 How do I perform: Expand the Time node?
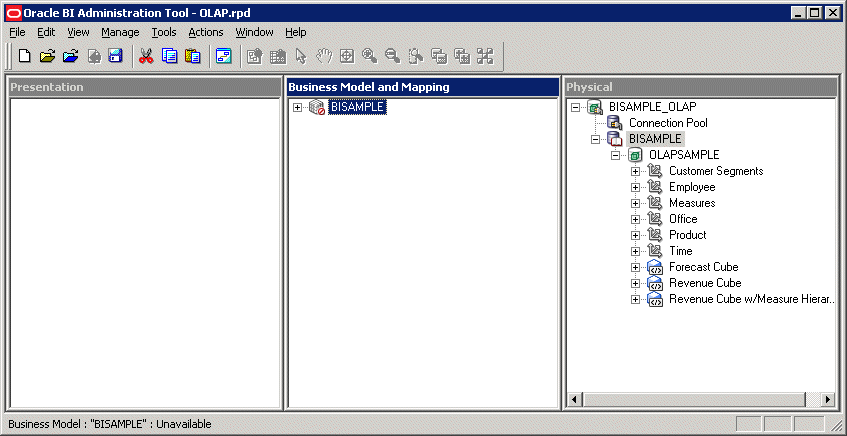point(635,251)
